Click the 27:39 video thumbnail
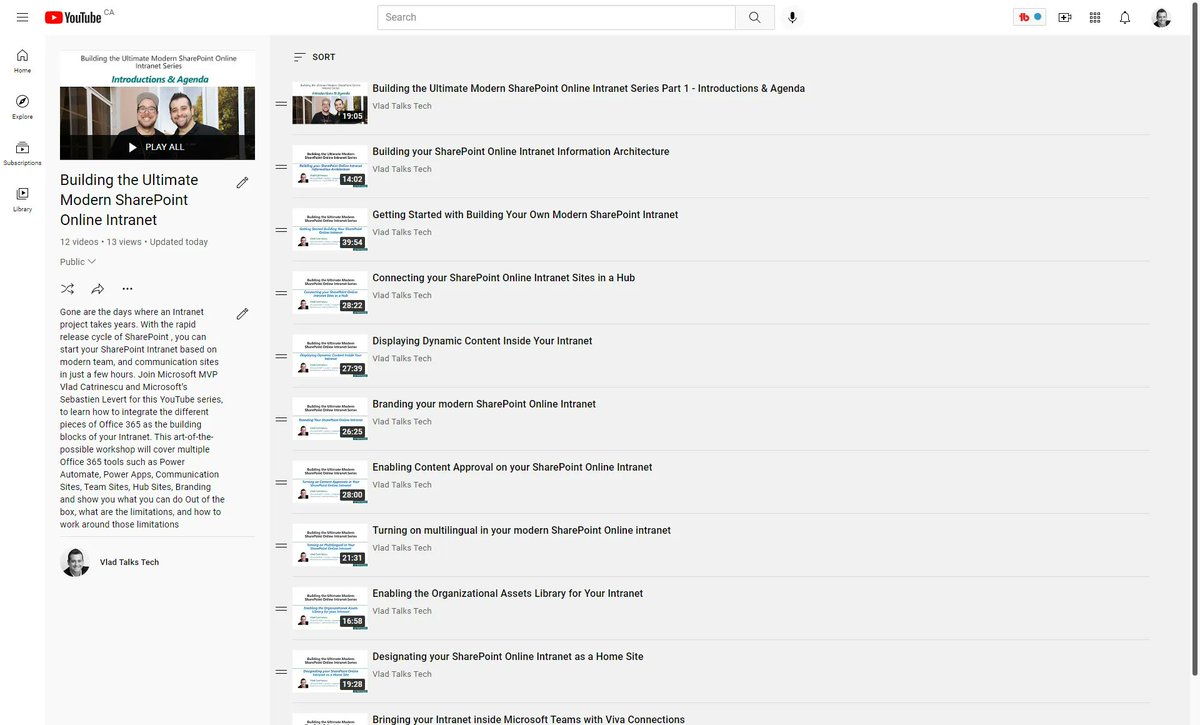The height and width of the screenshot is (725, 1200). pyautogui.click(x=330, y=355)
